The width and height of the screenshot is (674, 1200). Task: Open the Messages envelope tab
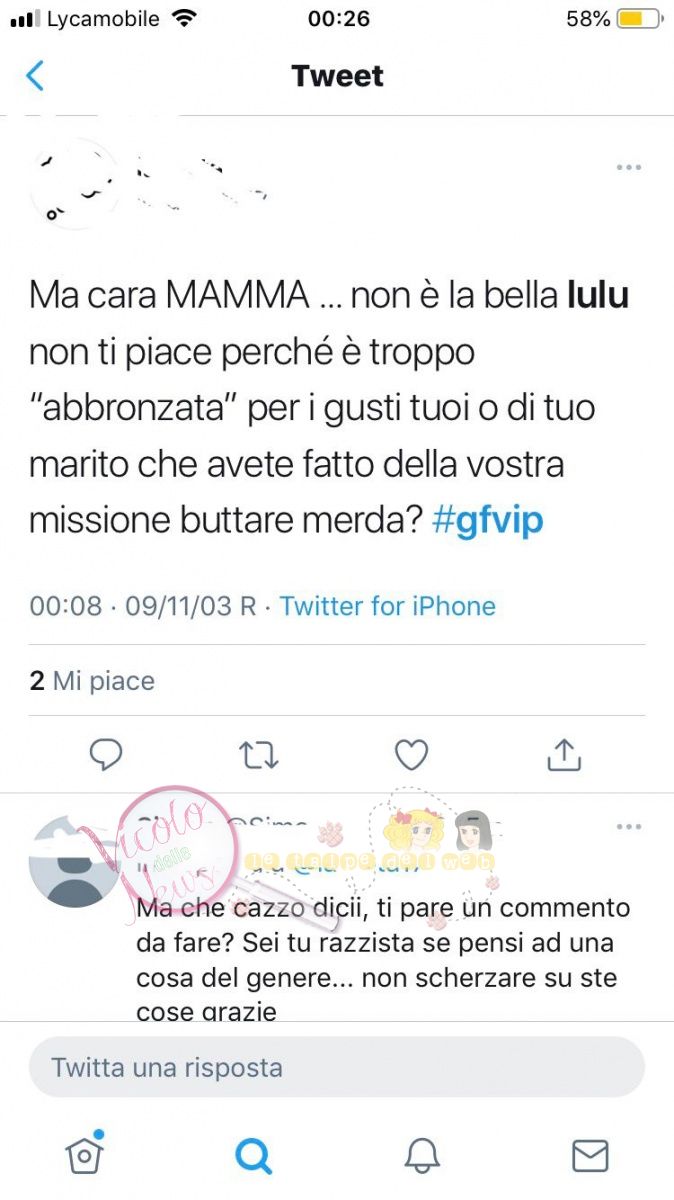pyautogui.click(x=590, y=1156)
